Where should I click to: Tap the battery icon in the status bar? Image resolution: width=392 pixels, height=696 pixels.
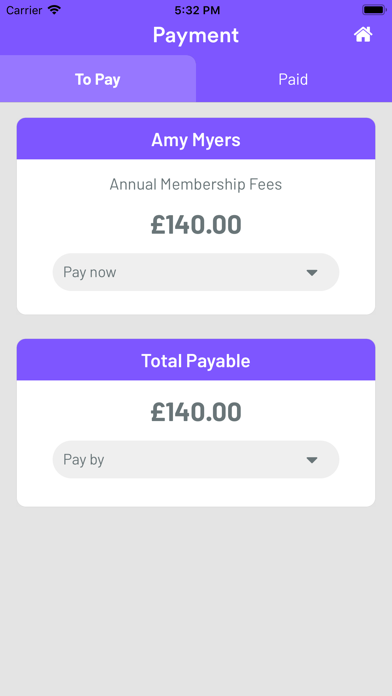coord(374,10)
